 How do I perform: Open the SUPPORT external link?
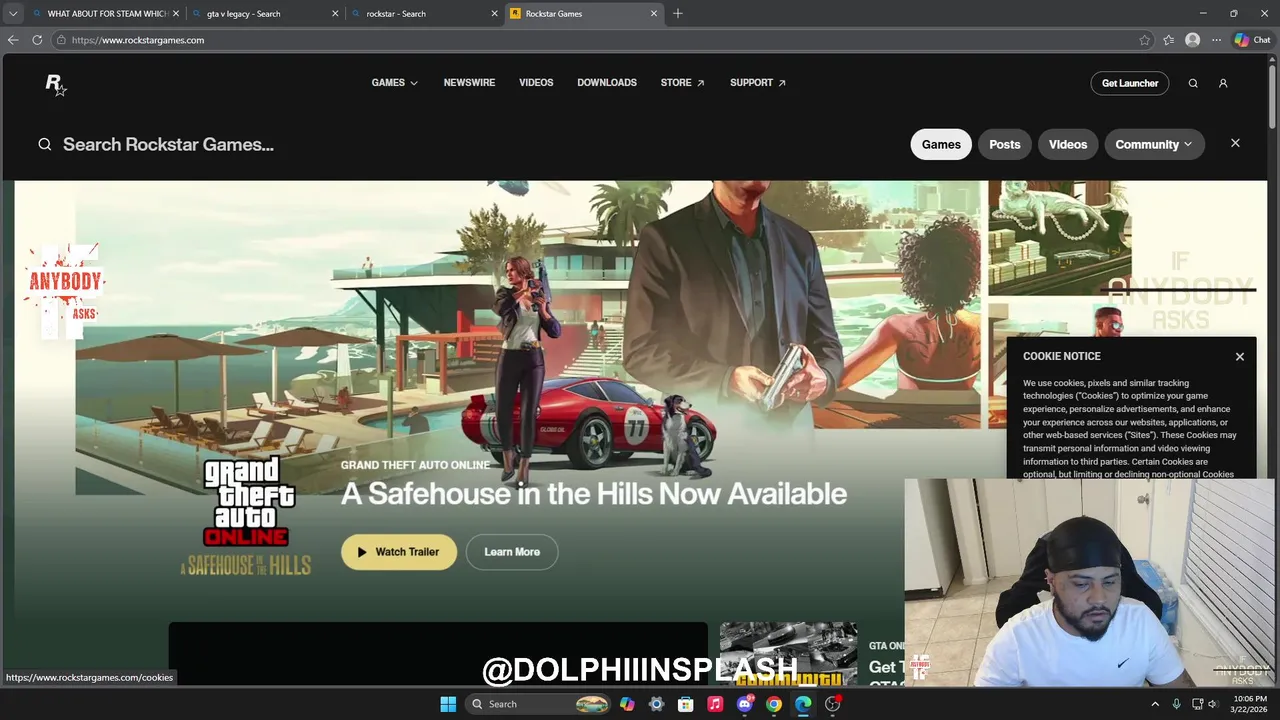coord(758,83)
